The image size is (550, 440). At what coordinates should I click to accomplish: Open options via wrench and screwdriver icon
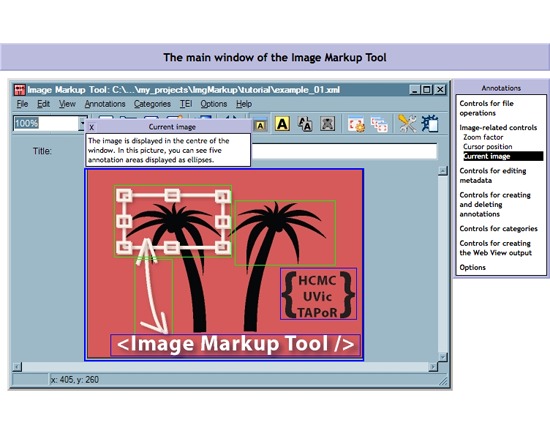(x=407, y=124)
